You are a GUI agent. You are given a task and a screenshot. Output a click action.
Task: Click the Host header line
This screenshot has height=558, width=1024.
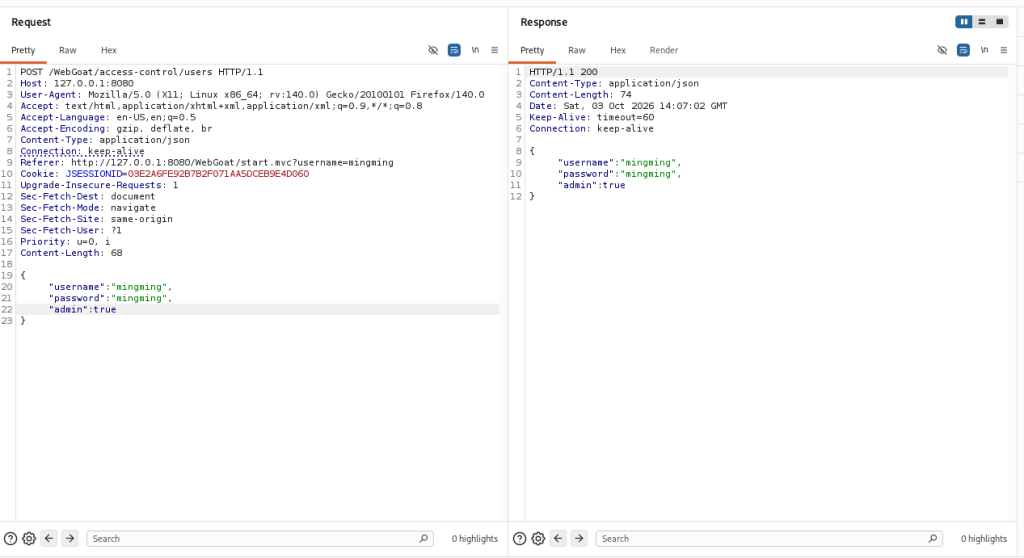76,83
